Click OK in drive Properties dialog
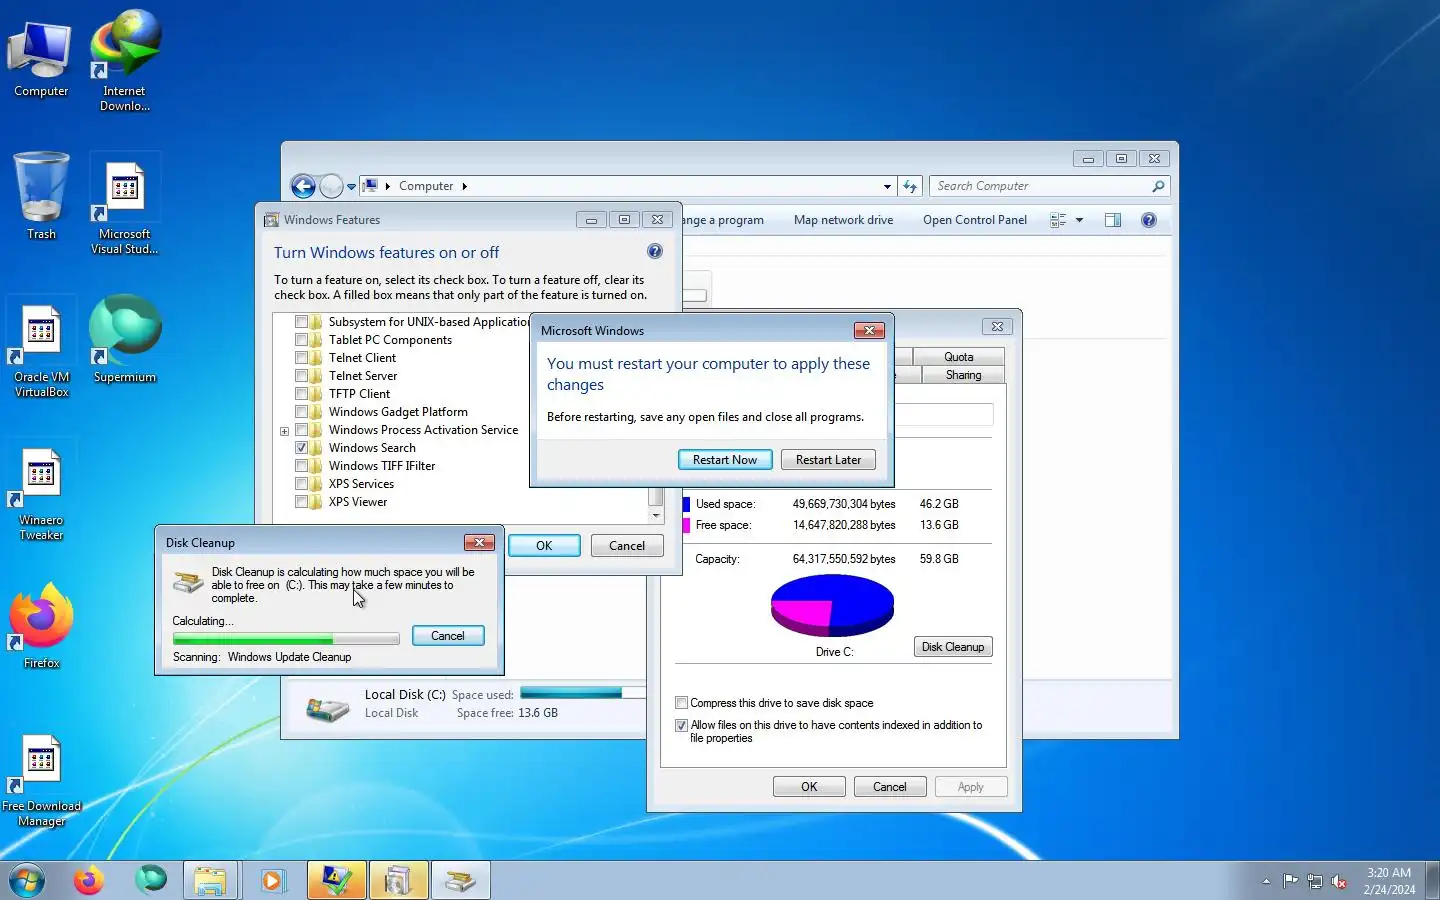The width and height of the screenshot is (1440, 900). click(x=809, y=787)
